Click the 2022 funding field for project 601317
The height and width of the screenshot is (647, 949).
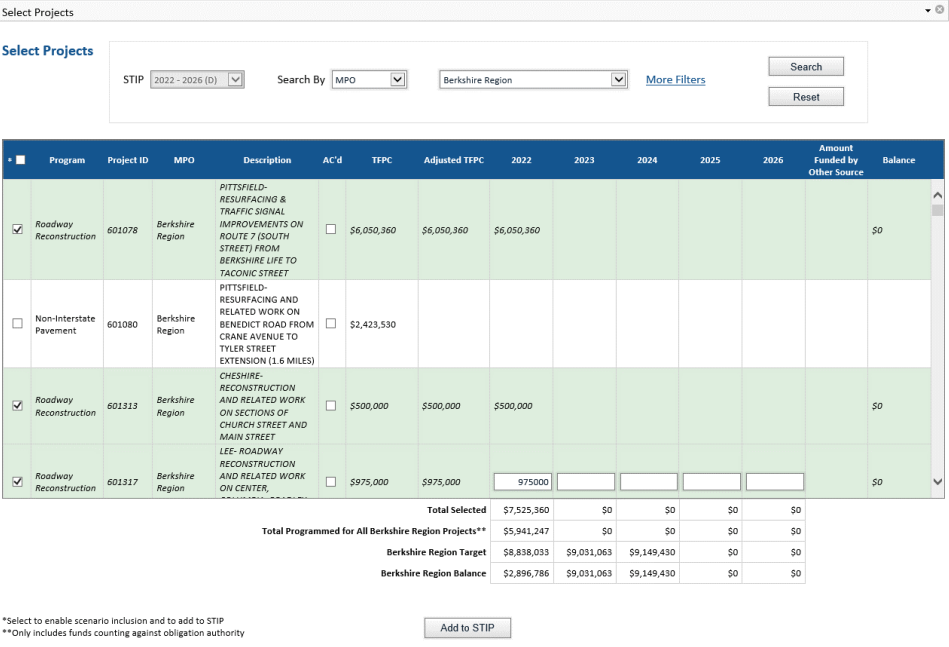tap(522, 481)
